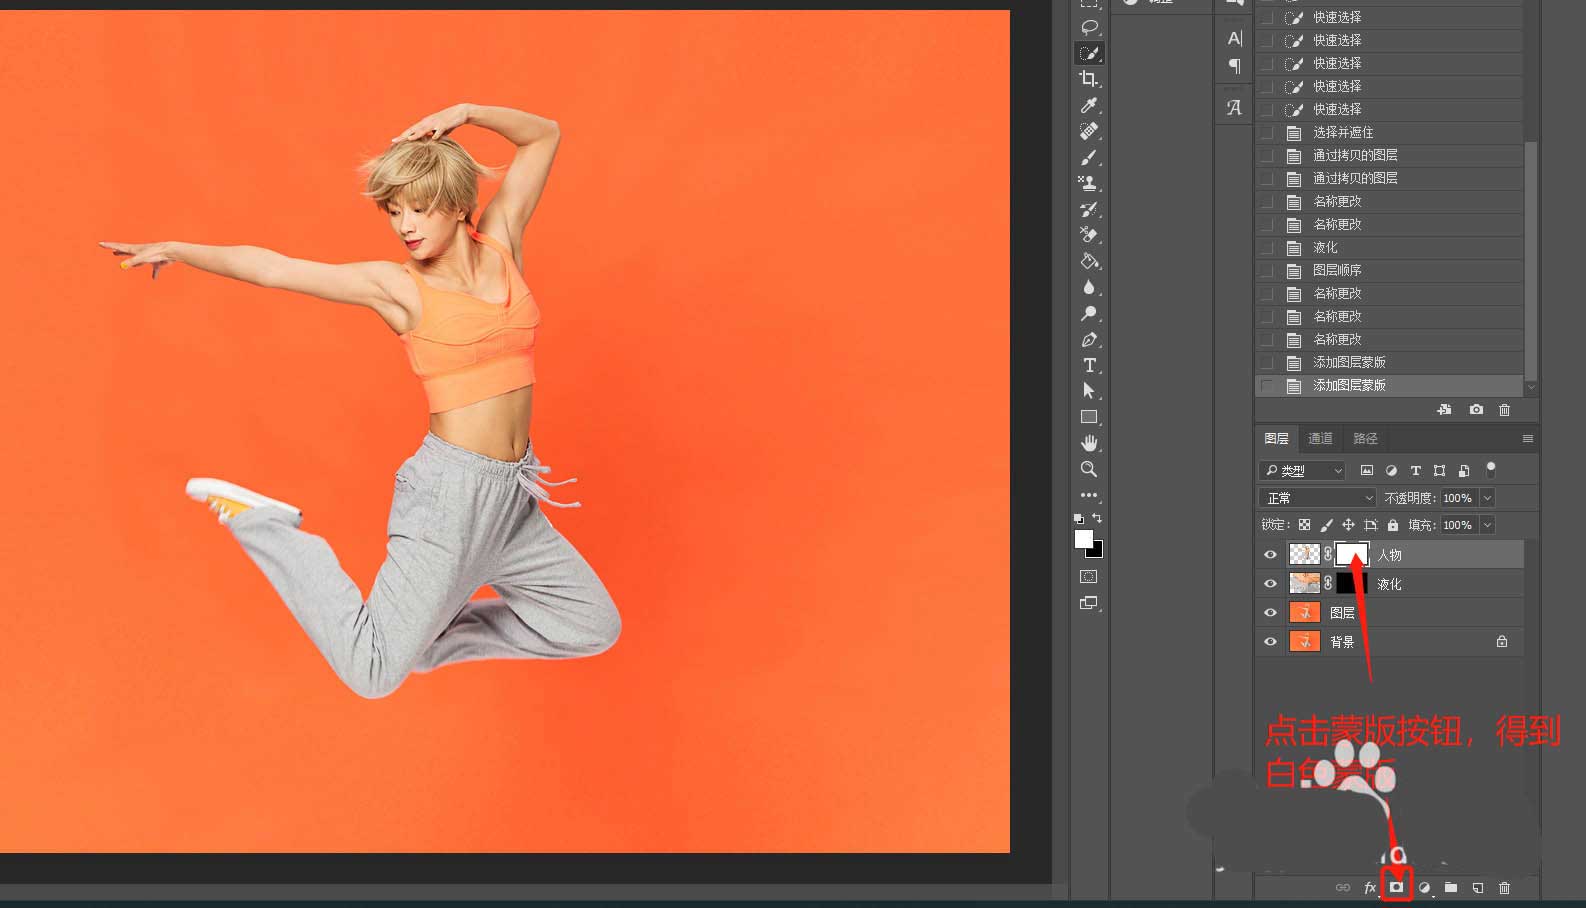Select the Hand tool
The image size is (1586, 908).
click(1089, 443)
